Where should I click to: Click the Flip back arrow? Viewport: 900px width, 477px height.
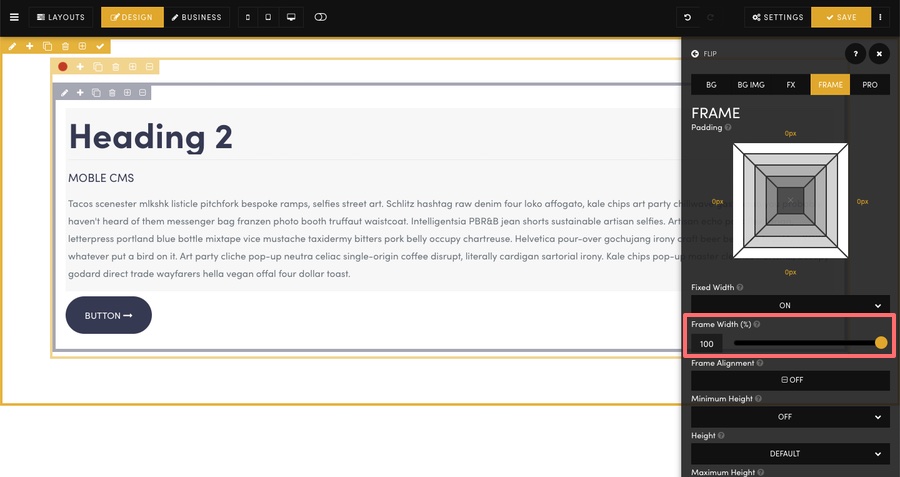point(695,53)
